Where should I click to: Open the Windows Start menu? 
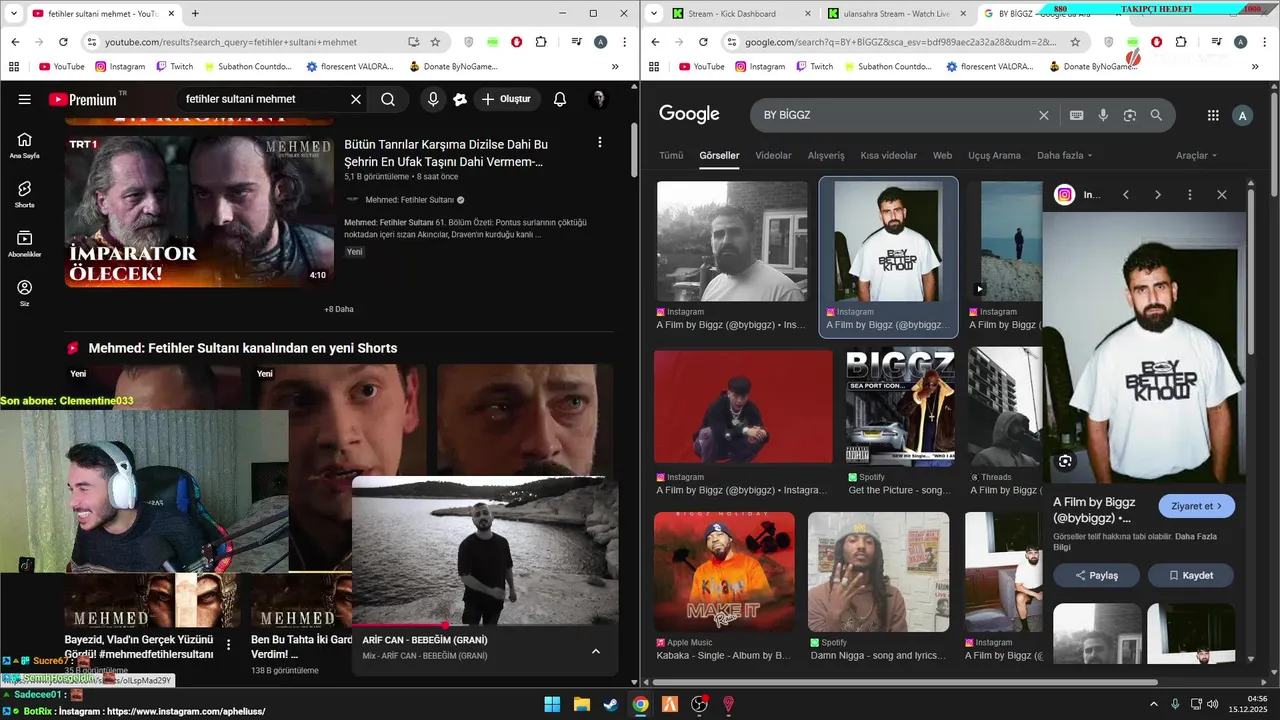point(552,704)
